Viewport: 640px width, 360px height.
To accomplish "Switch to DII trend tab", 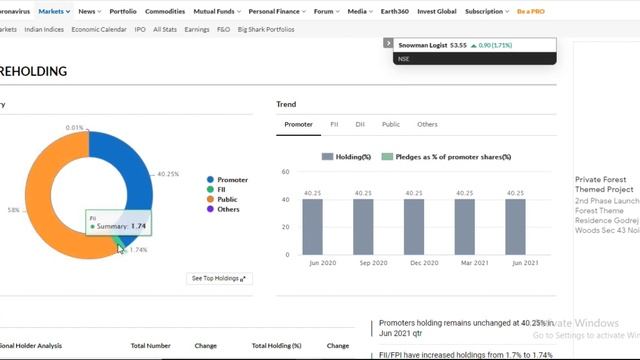I will click(x=360, y=124).
